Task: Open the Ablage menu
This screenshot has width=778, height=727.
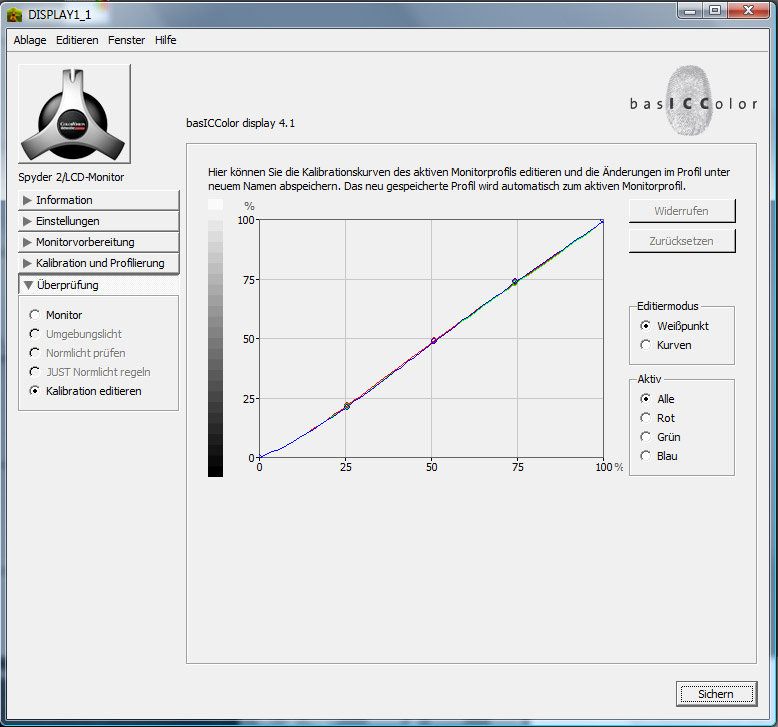Action: (x=29, y=40)
